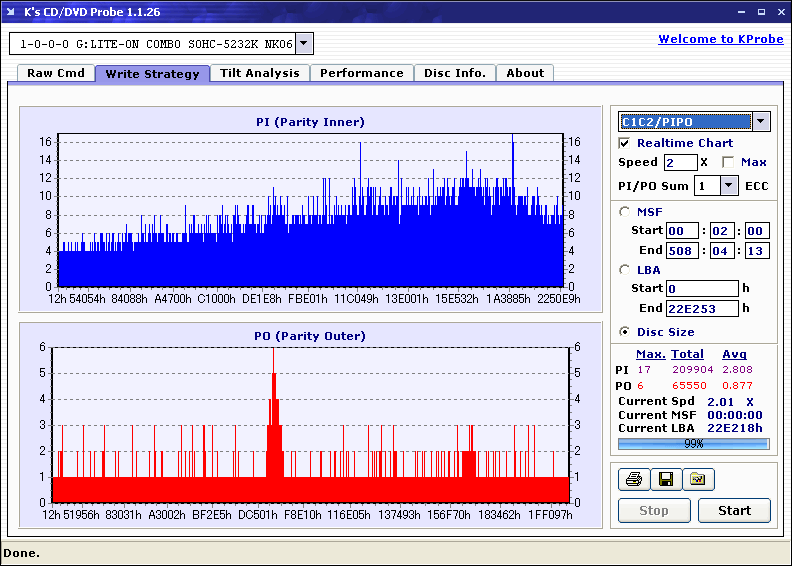The width and height of the screenshot is (792, 566).
Task: Select the Disc Size radio button
Action: 625,332
